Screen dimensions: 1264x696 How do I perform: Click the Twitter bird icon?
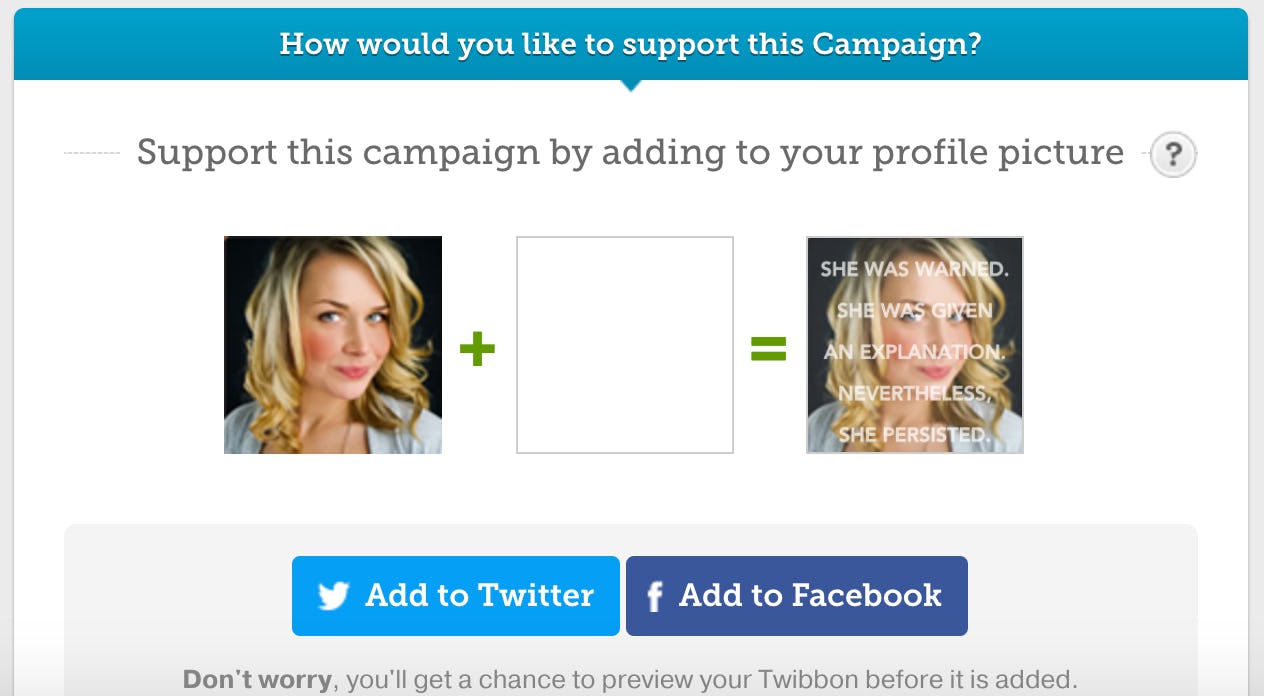334,596
